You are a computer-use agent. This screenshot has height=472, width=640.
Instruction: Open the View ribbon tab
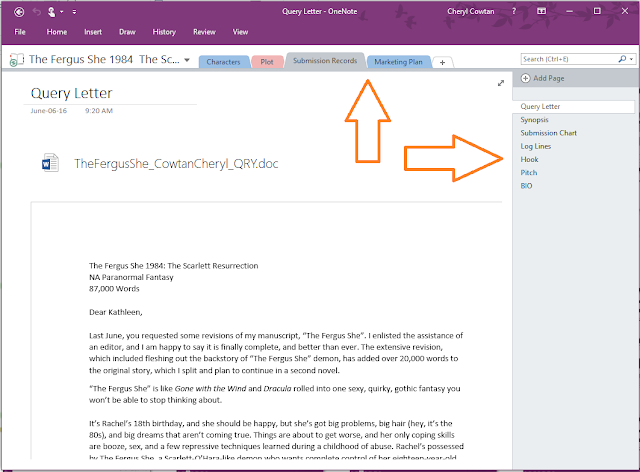(240, 32)
